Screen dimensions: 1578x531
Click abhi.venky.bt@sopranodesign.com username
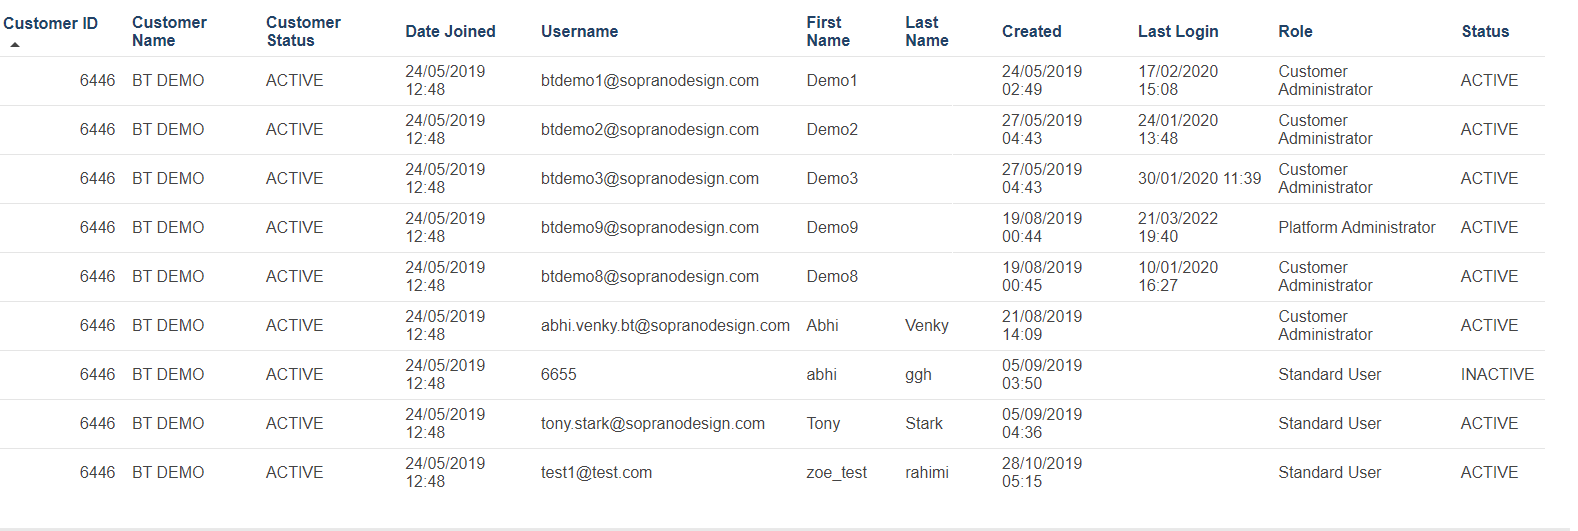(x=665, y=325)
